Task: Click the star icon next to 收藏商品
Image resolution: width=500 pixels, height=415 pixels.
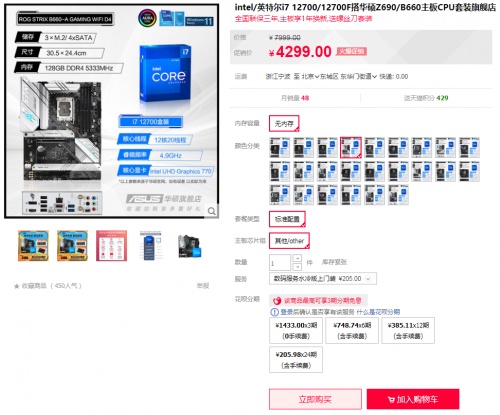Action: tap(16, 286)
